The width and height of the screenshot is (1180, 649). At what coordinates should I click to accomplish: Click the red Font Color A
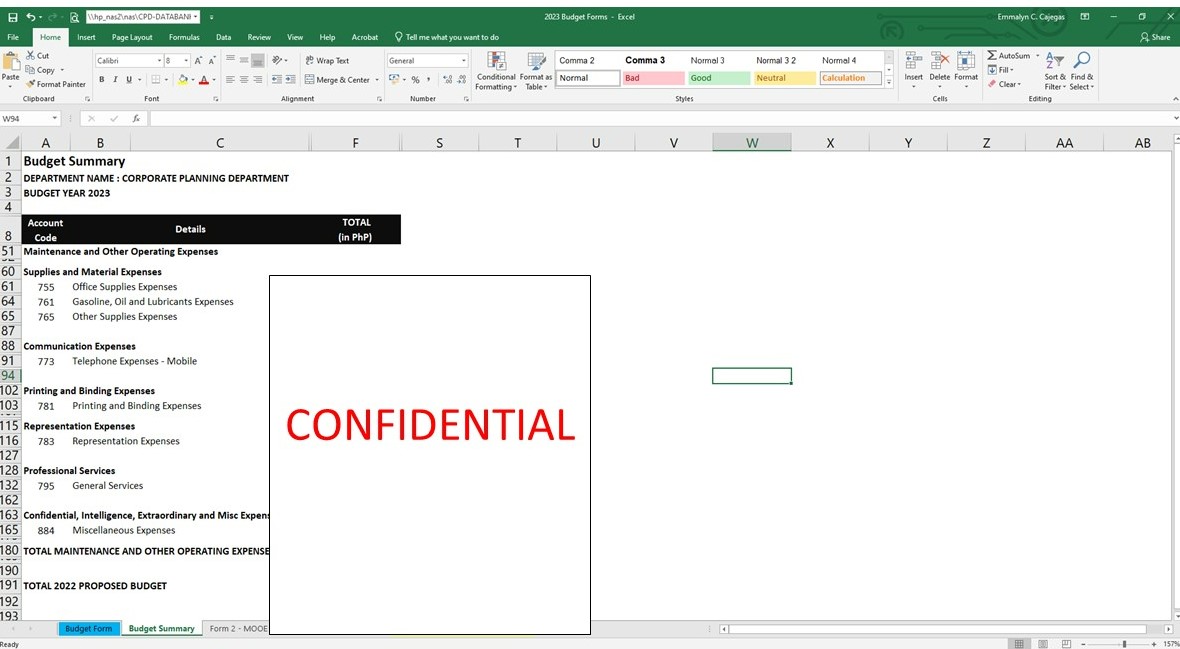204,80
